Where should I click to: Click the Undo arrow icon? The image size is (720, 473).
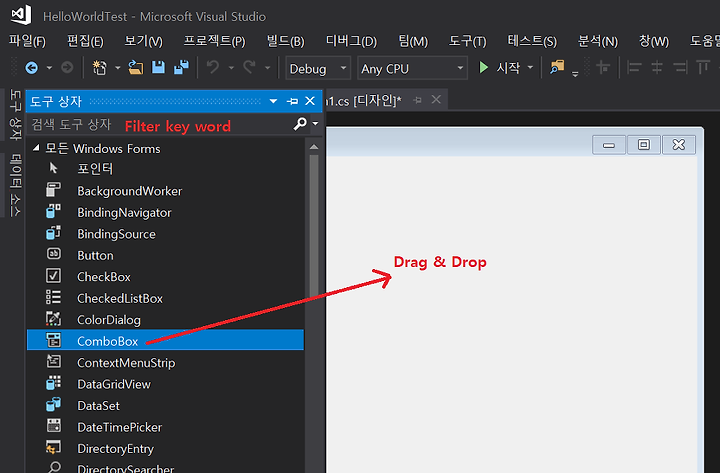(x=213, y=68)
